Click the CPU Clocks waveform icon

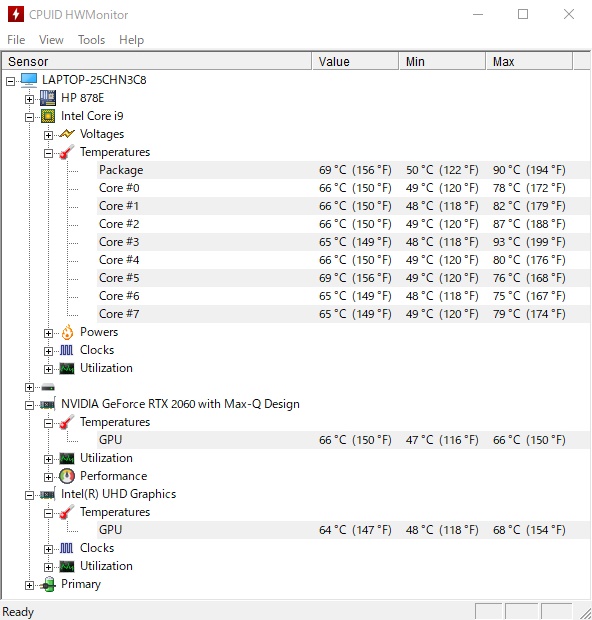66,350
